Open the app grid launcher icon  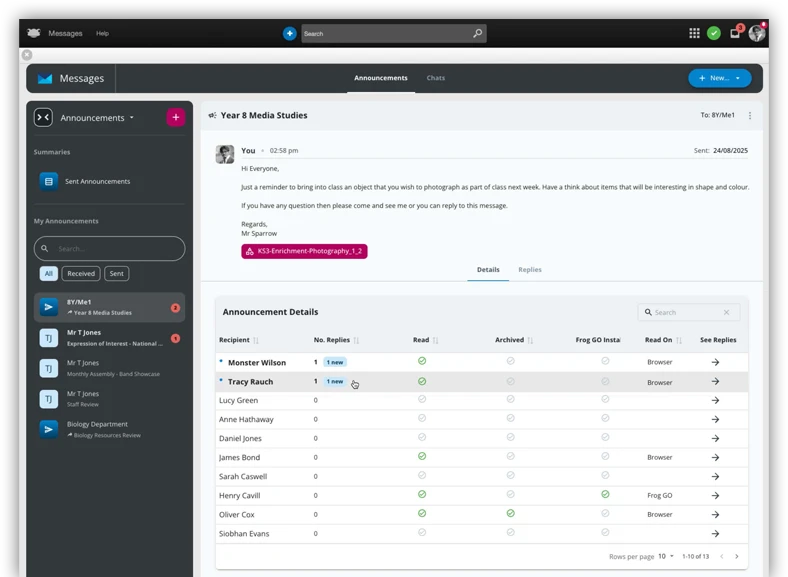694,33
